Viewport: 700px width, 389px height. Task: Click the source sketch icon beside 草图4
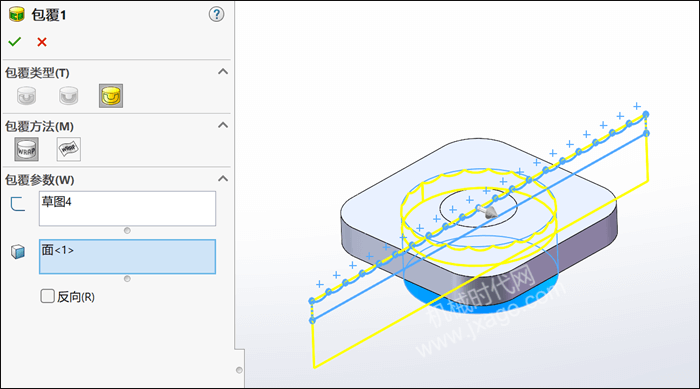coord(18,204)
